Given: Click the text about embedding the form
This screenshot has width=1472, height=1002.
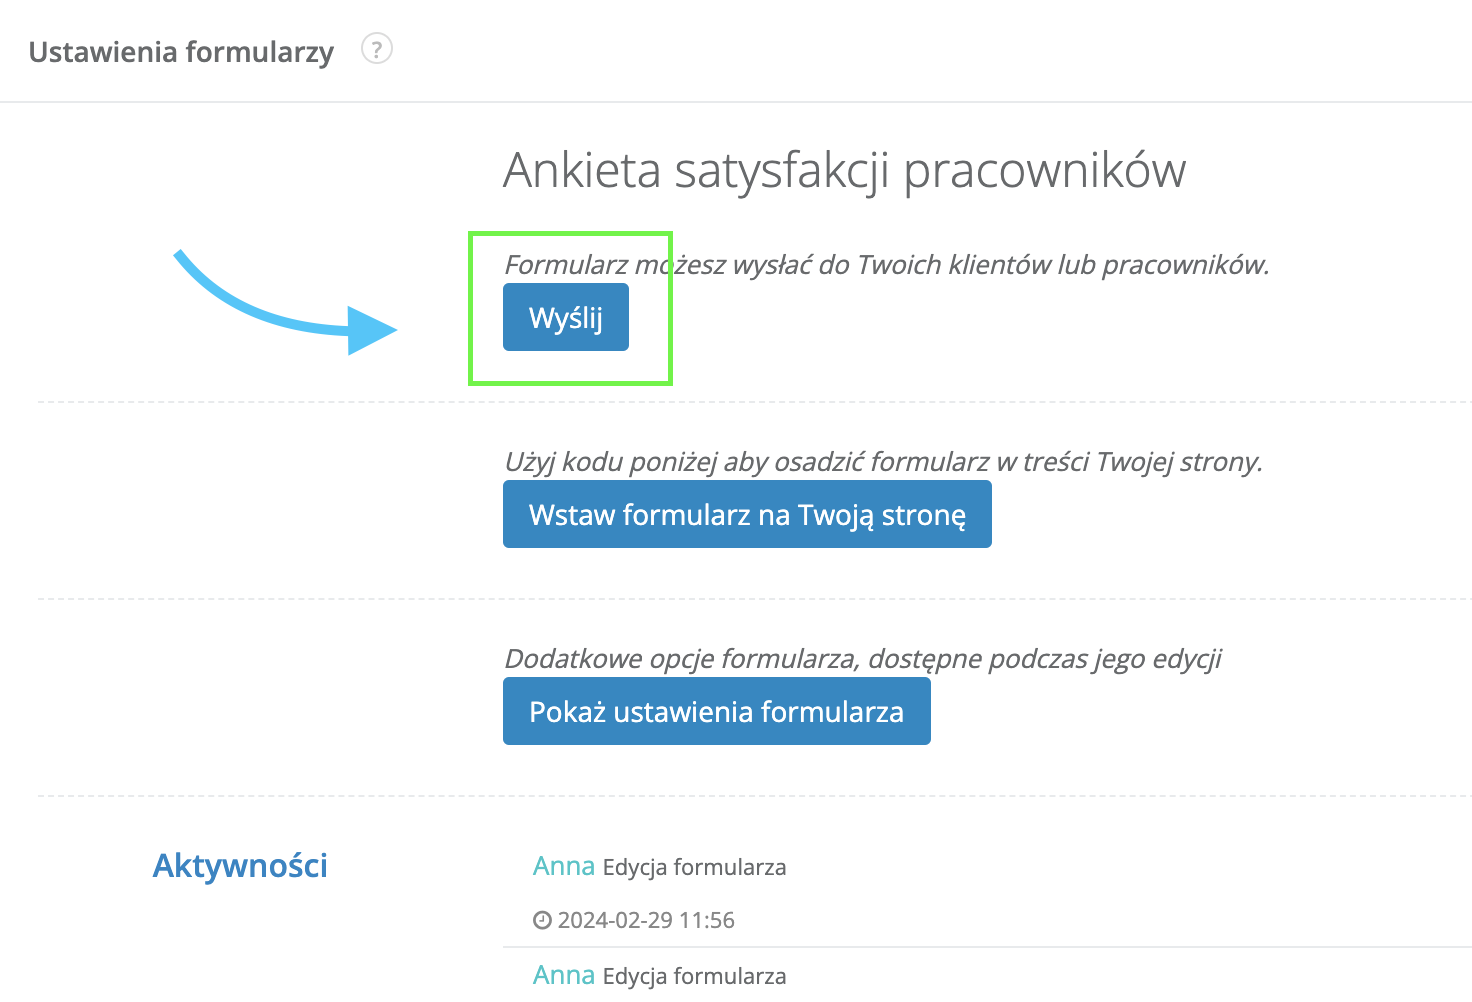Looking at the screenshot, I should tap(883, 462).
